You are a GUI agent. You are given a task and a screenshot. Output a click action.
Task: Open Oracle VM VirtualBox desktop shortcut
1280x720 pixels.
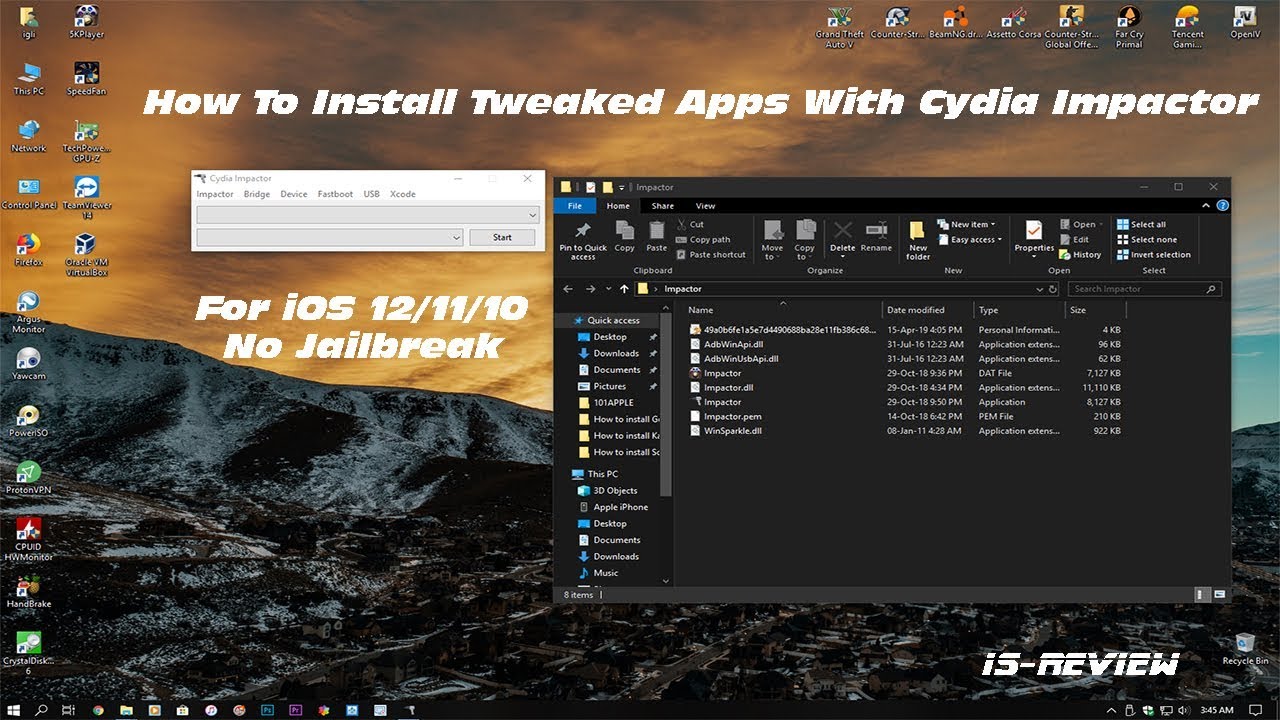pos(86,254)
